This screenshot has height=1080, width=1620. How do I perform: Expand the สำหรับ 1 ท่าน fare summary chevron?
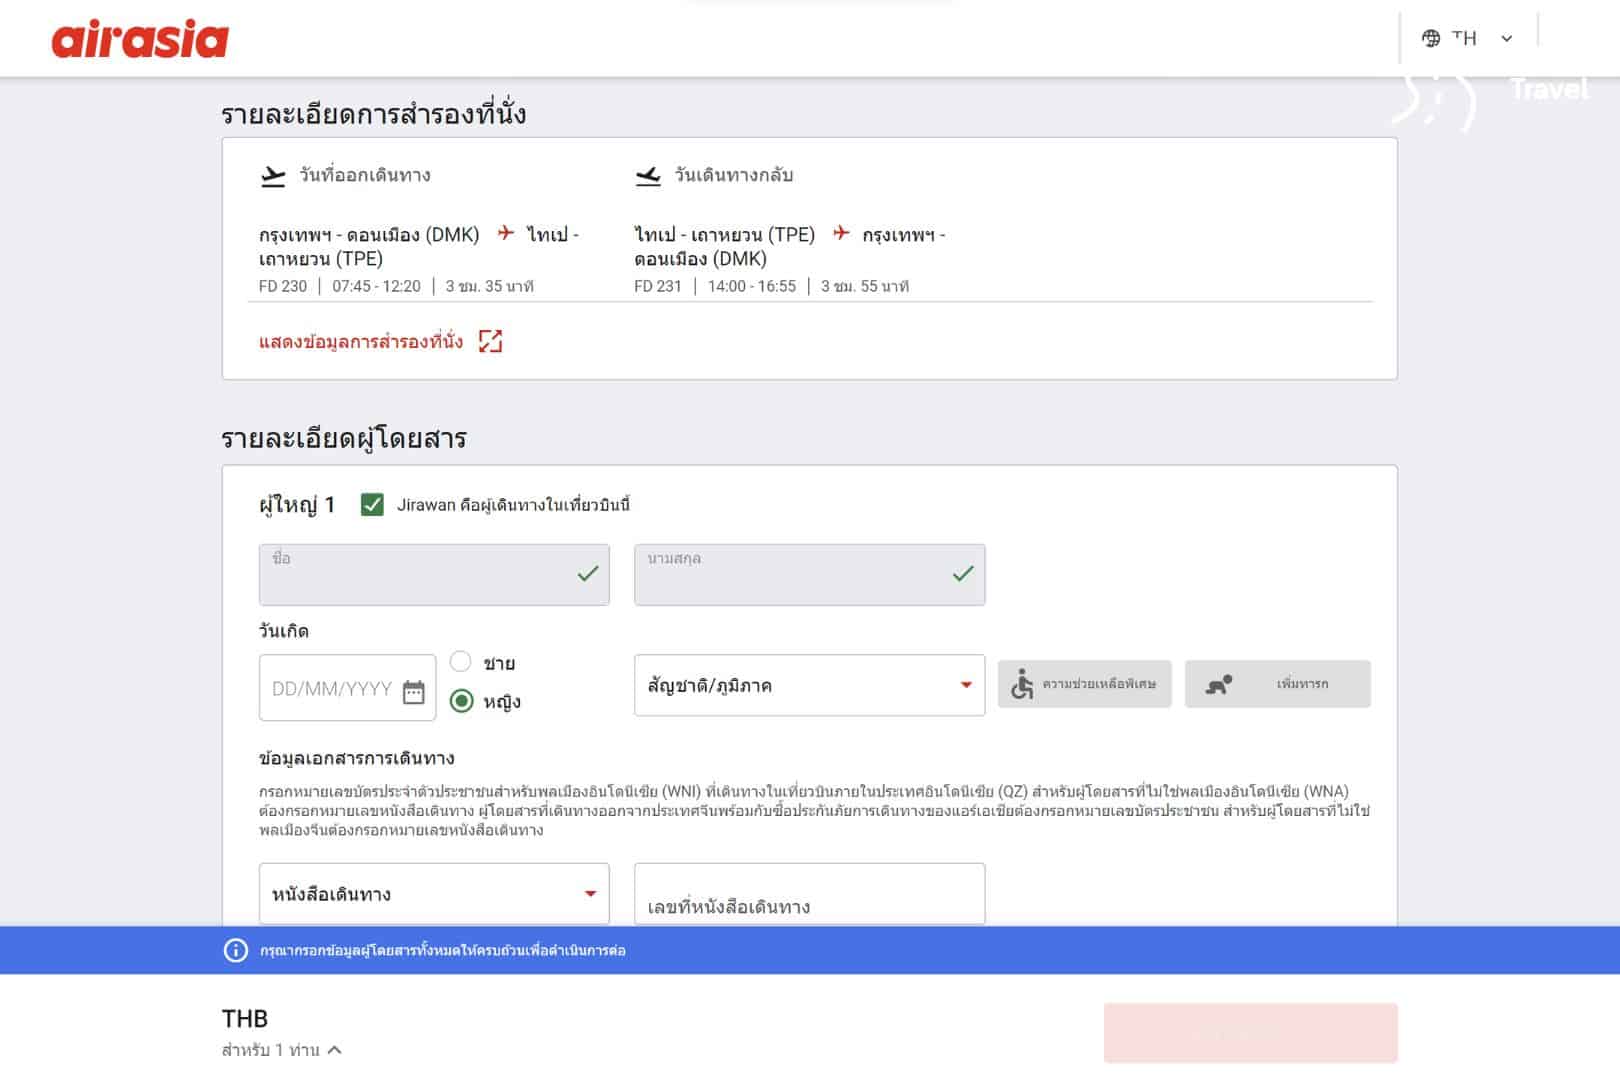[x=335, y=1050]
